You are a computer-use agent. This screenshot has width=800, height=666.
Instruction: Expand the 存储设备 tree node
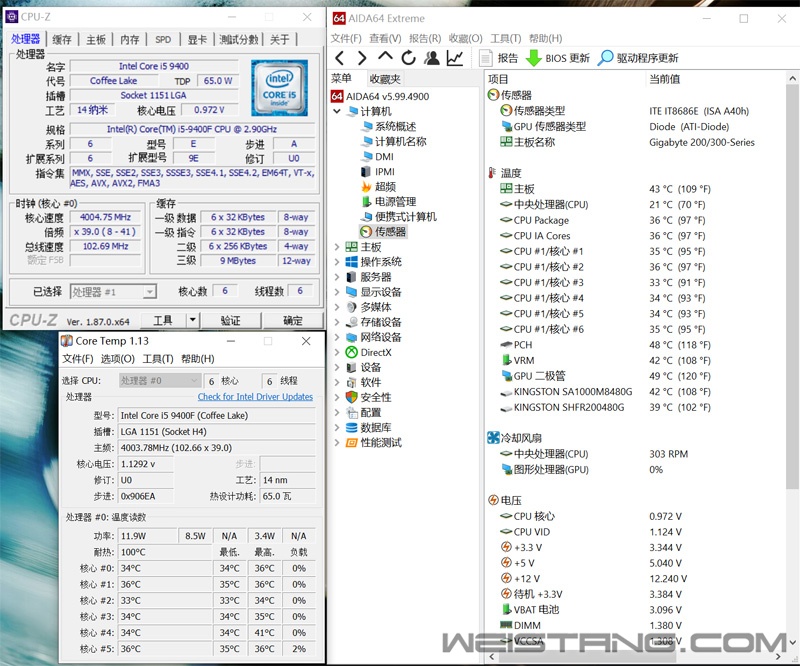tap(337, 322)
